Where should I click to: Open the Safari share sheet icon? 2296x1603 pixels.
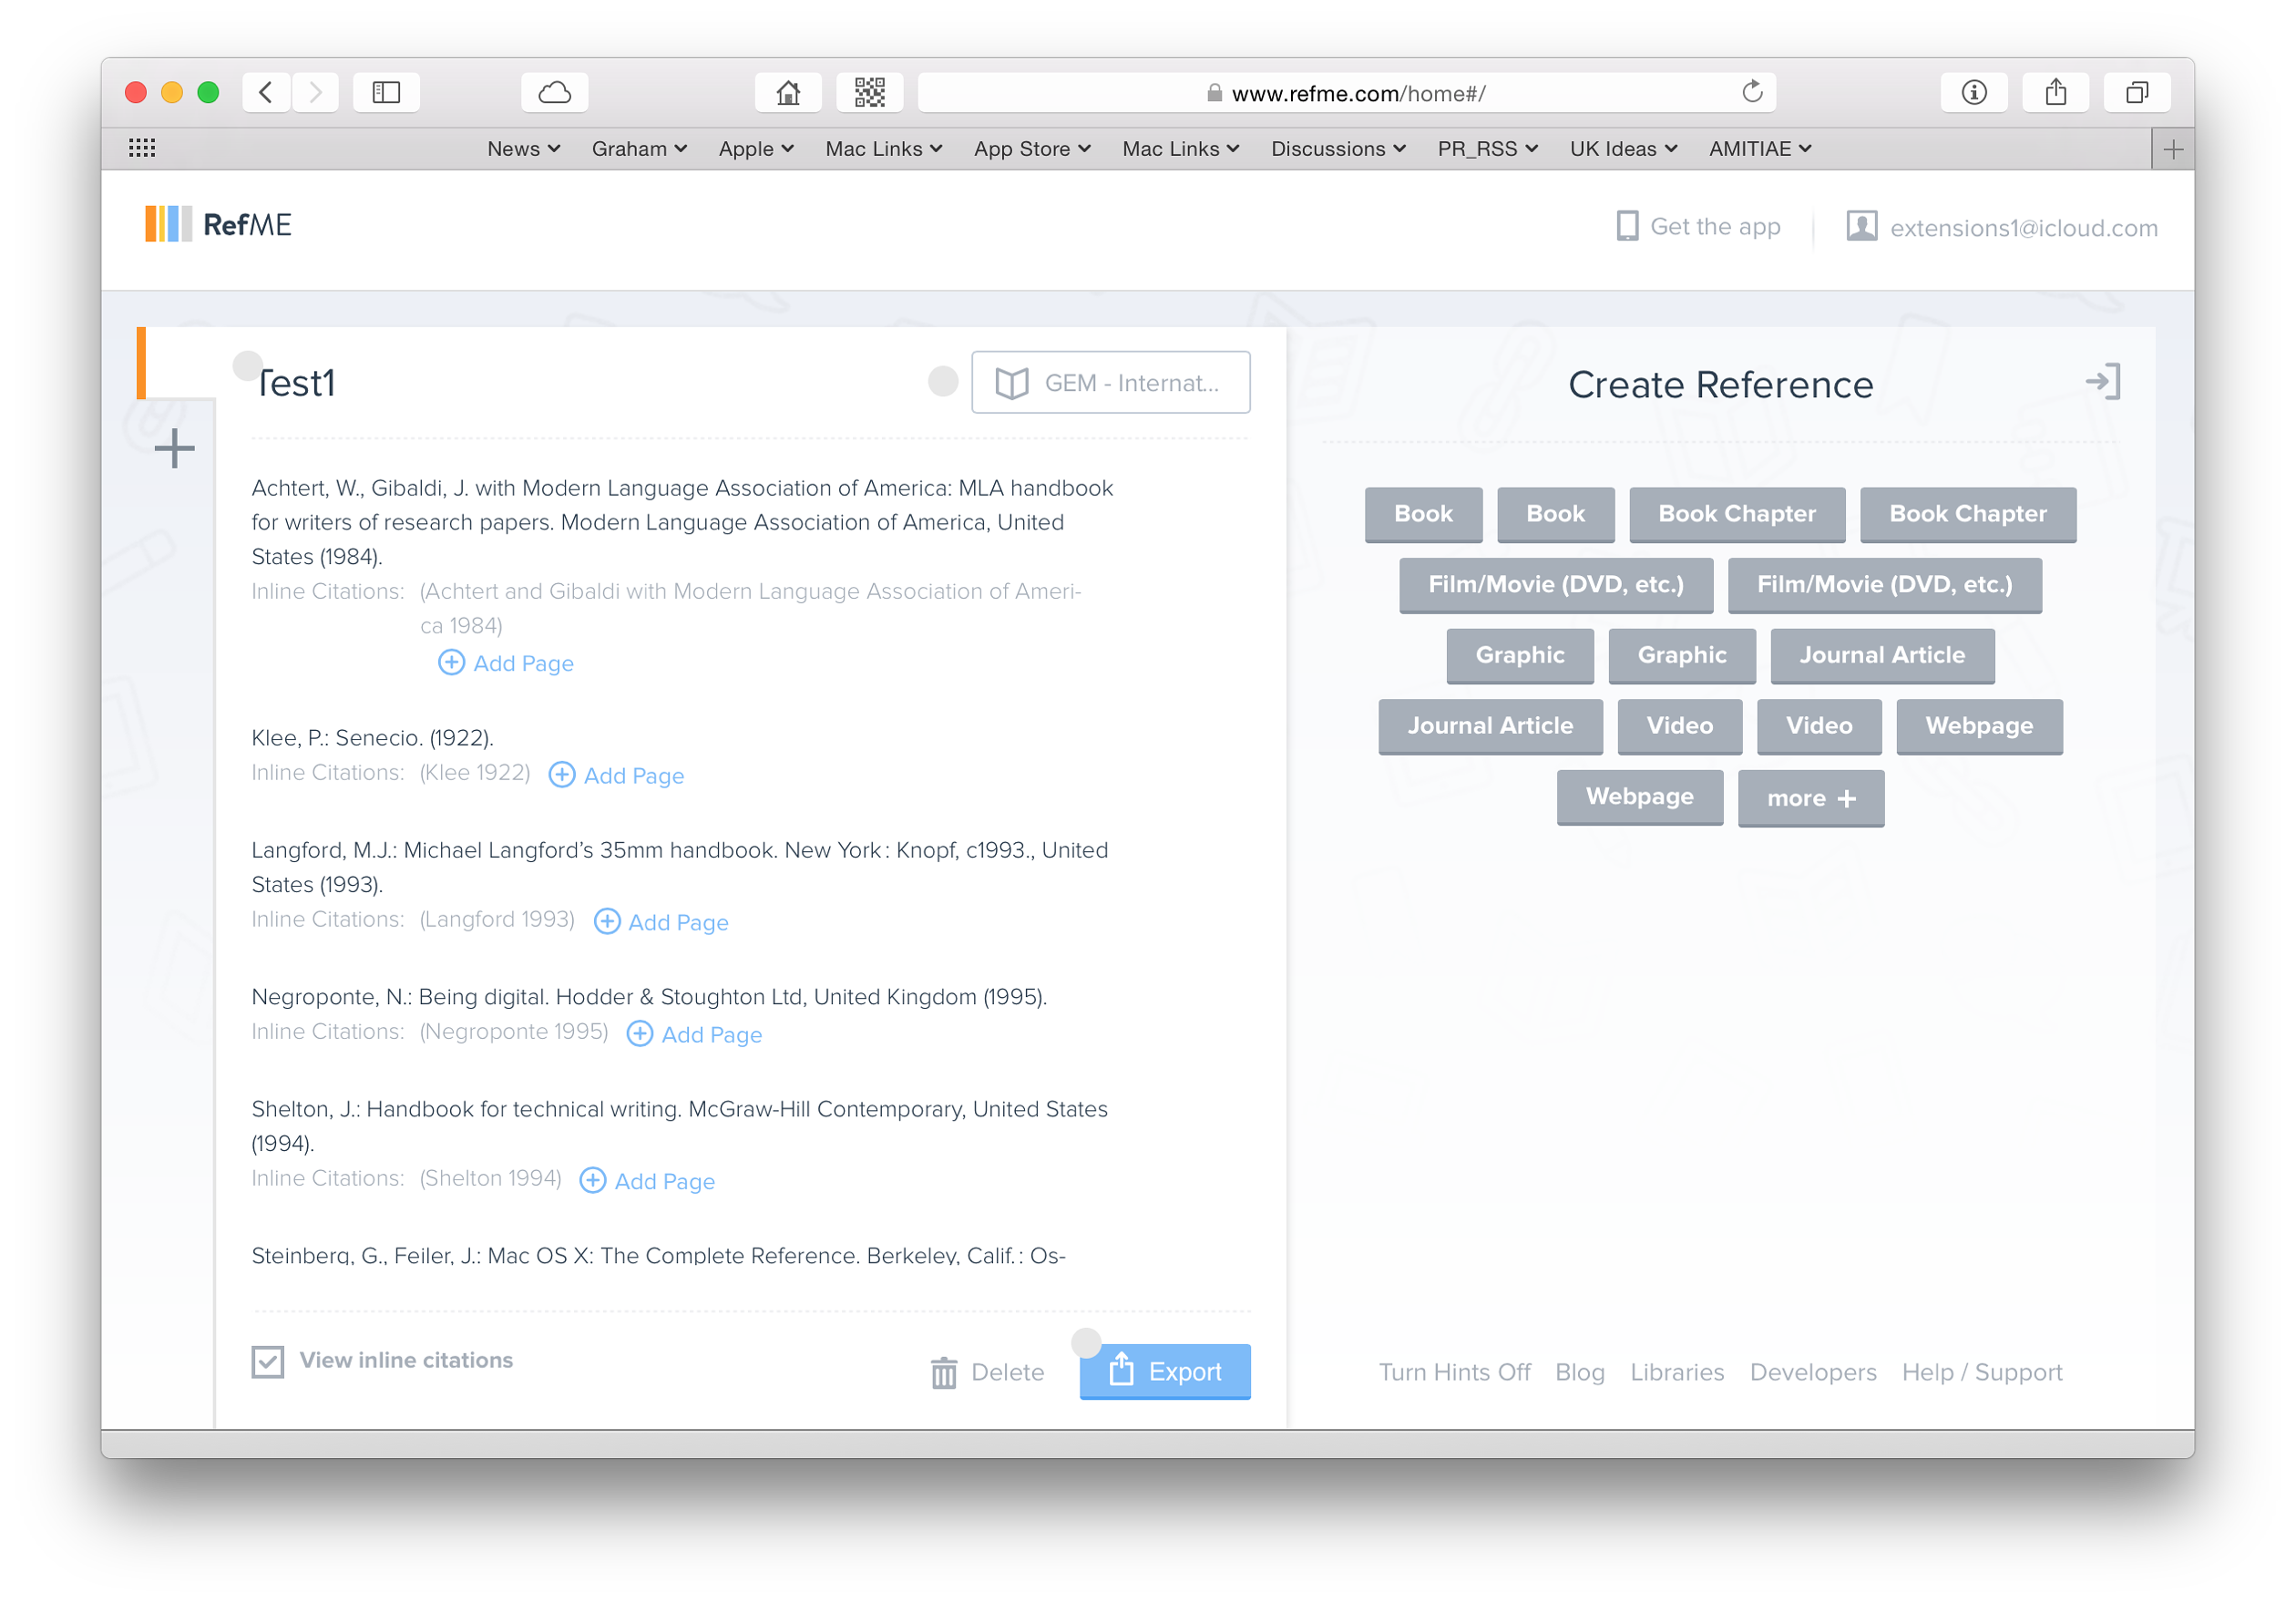pos(2056,93)
